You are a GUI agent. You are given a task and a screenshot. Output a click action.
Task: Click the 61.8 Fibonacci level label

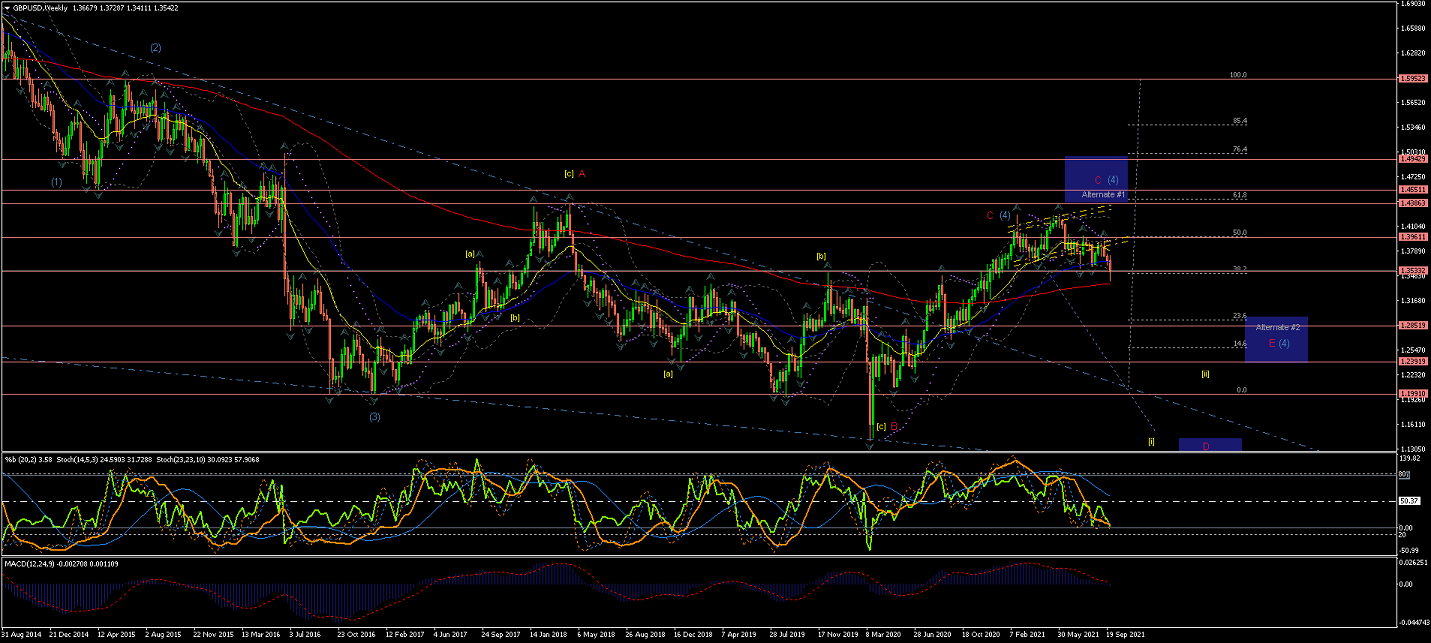pyautogui.click(x=1240, y=194)
